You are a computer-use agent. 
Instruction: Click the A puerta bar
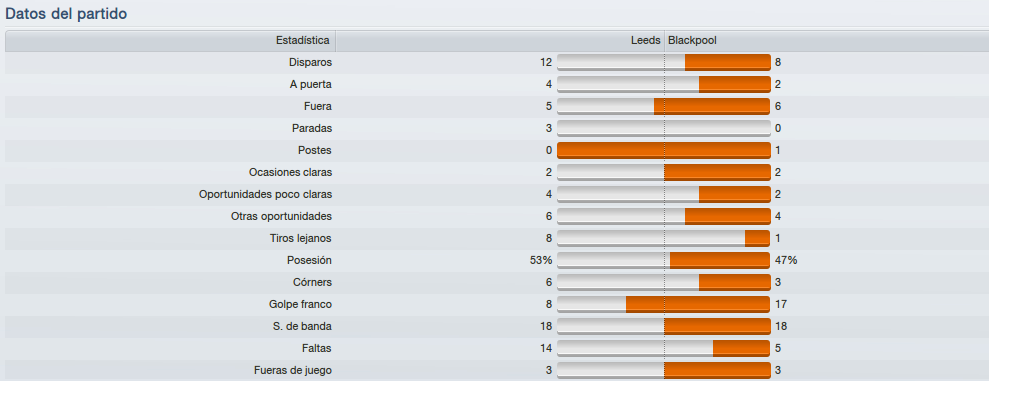[664, 84]
